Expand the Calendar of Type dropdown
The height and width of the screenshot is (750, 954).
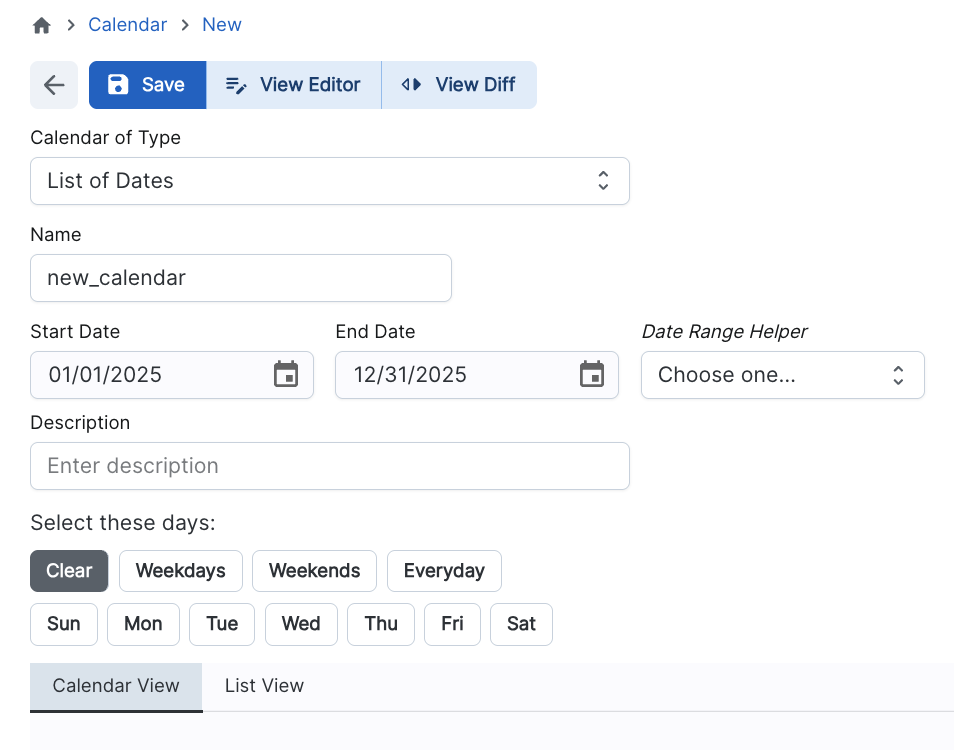pyautogui.click(x=329, y=181)
